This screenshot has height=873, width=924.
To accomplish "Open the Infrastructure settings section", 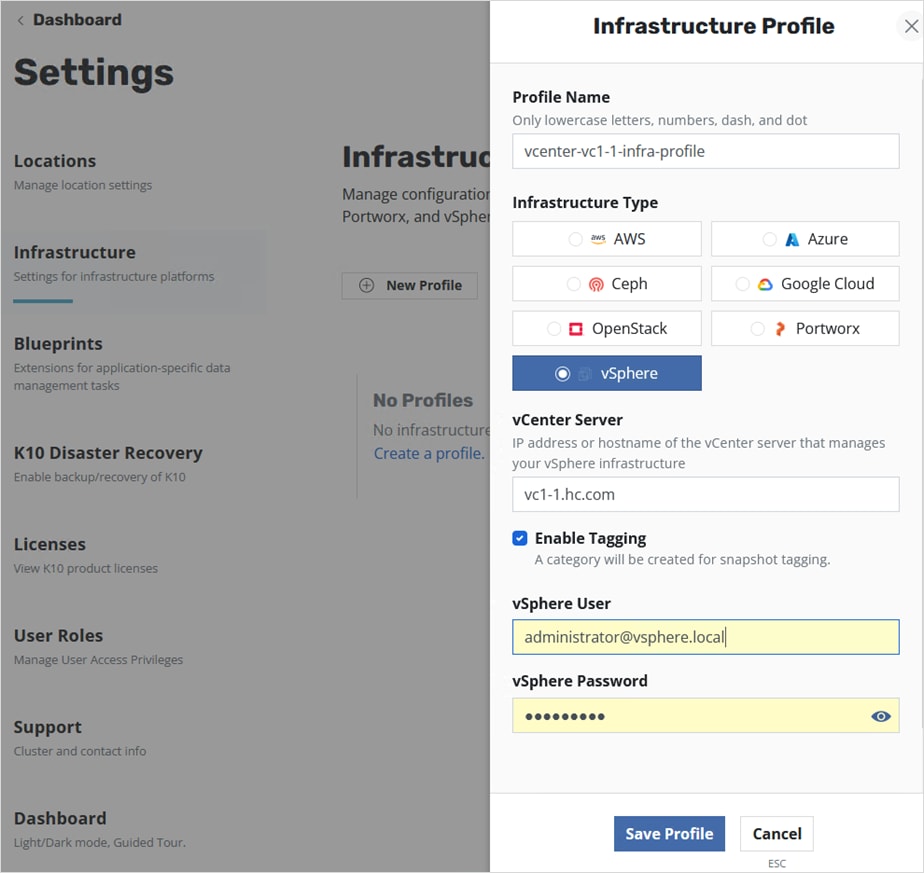I will [x=114, y=263].
